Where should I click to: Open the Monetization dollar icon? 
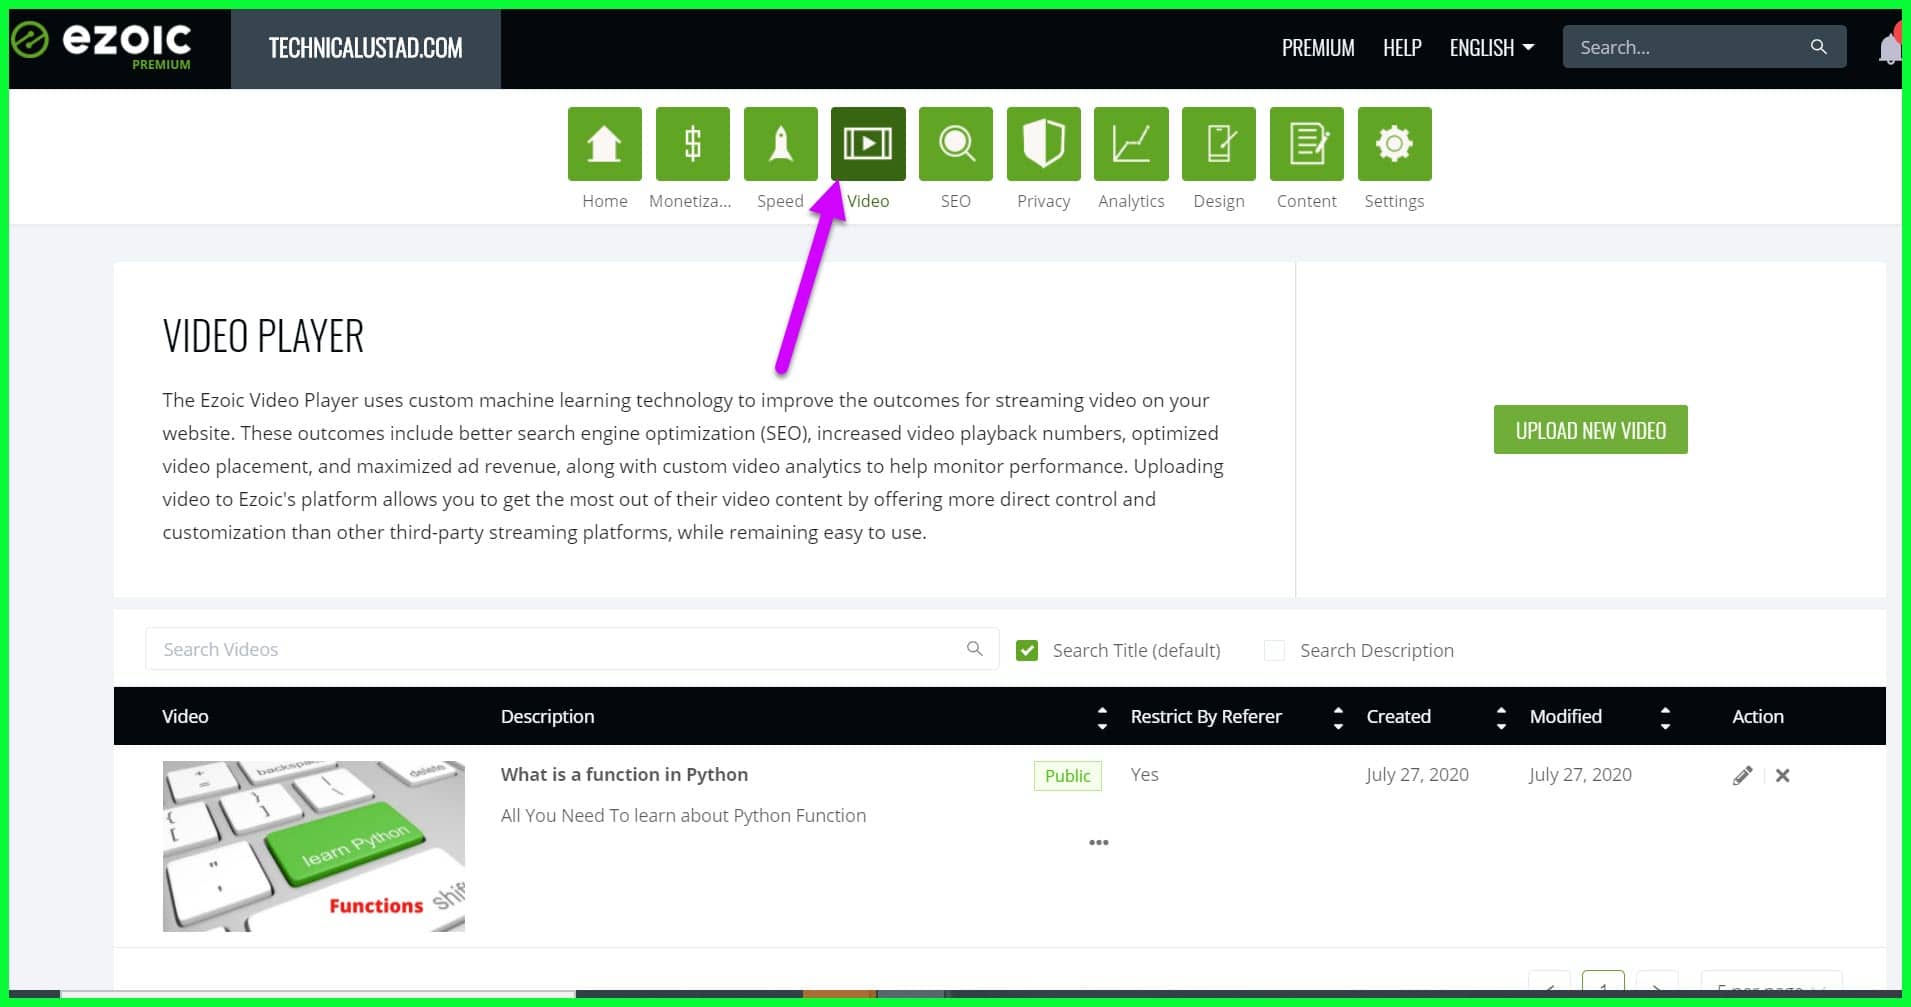point(692,144)
